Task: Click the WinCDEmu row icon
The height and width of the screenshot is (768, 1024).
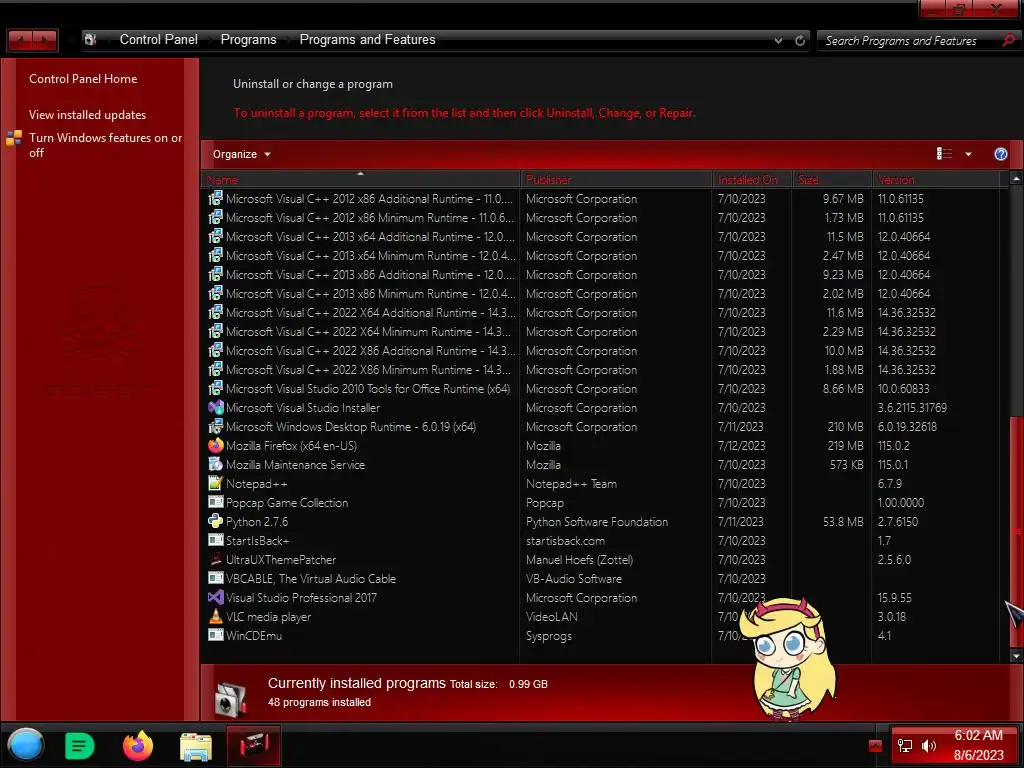Action: pos(216,635)
